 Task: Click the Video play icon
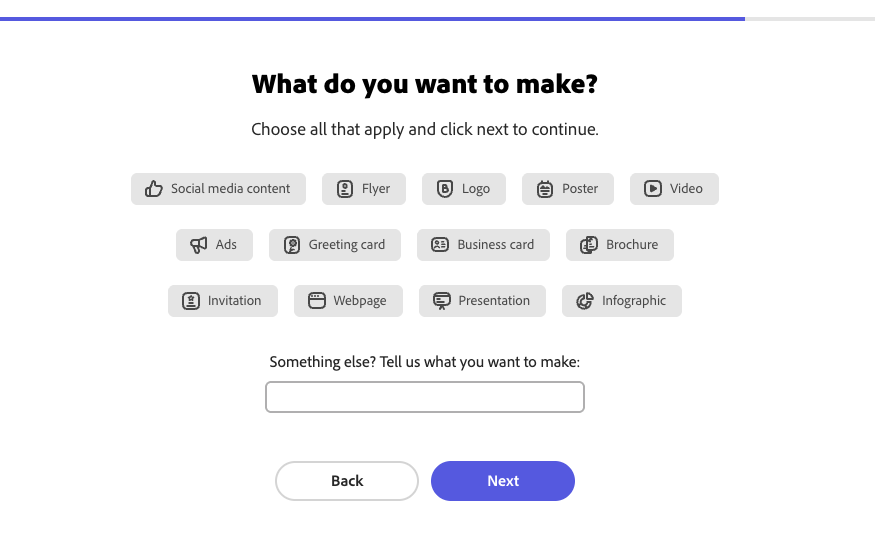coord(653,189)
